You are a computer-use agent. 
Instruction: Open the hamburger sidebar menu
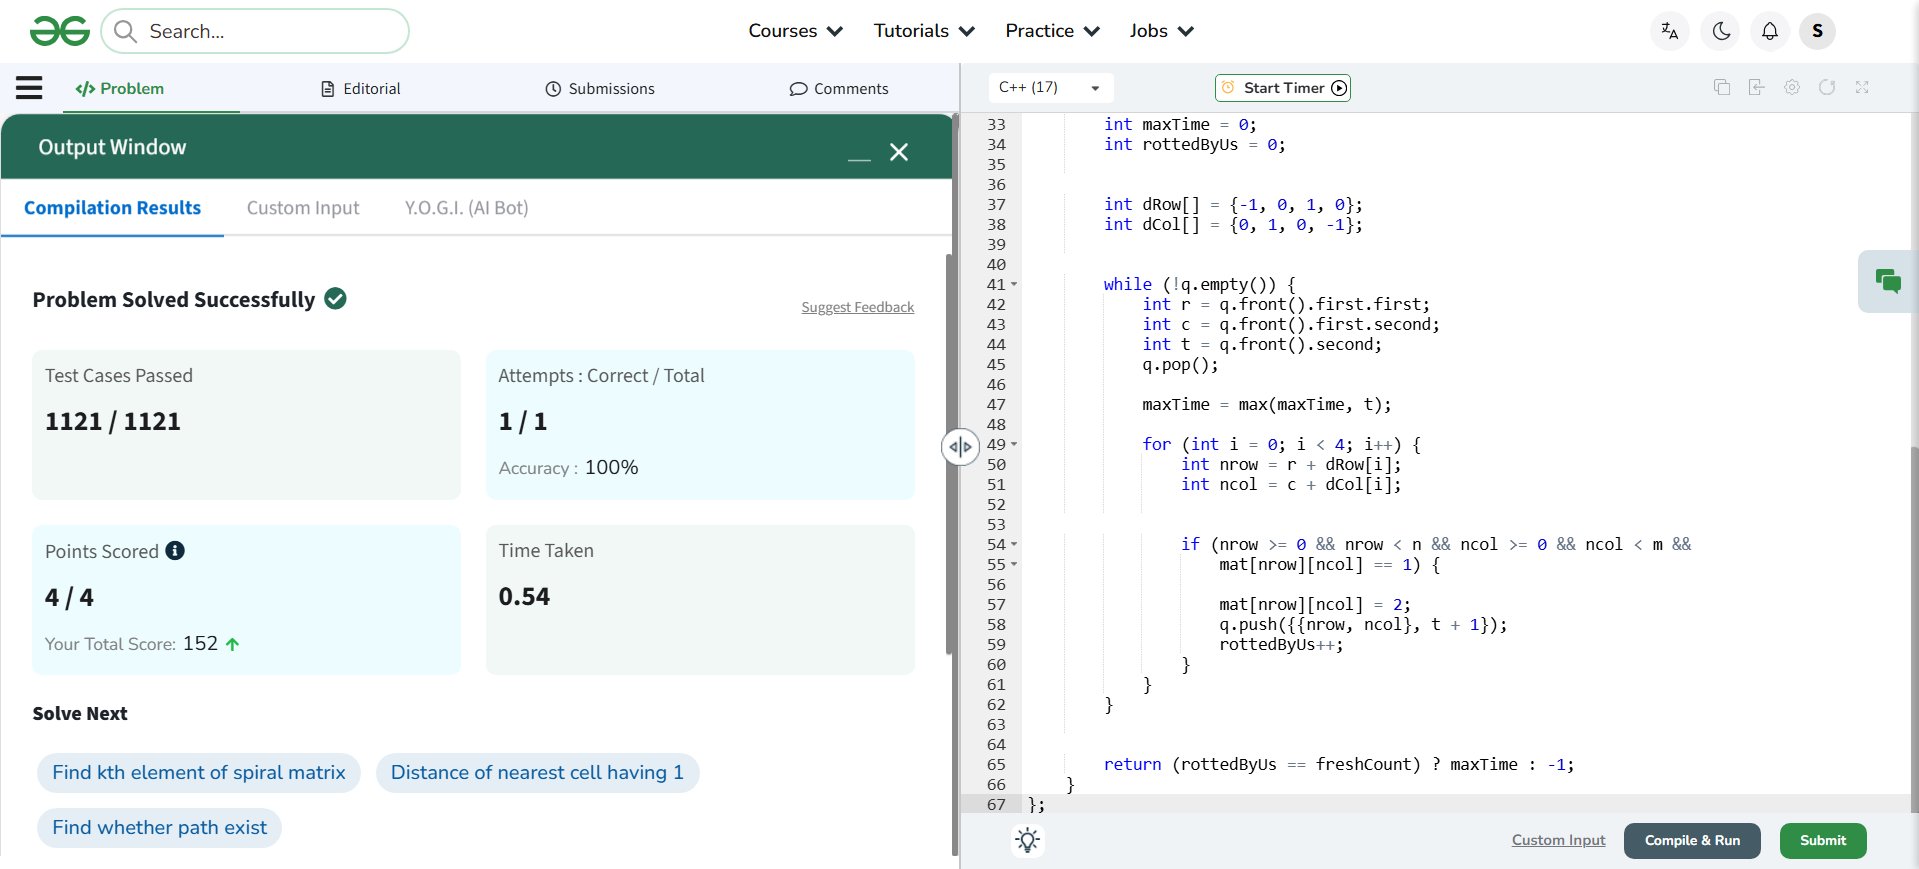tap(29, 88)
